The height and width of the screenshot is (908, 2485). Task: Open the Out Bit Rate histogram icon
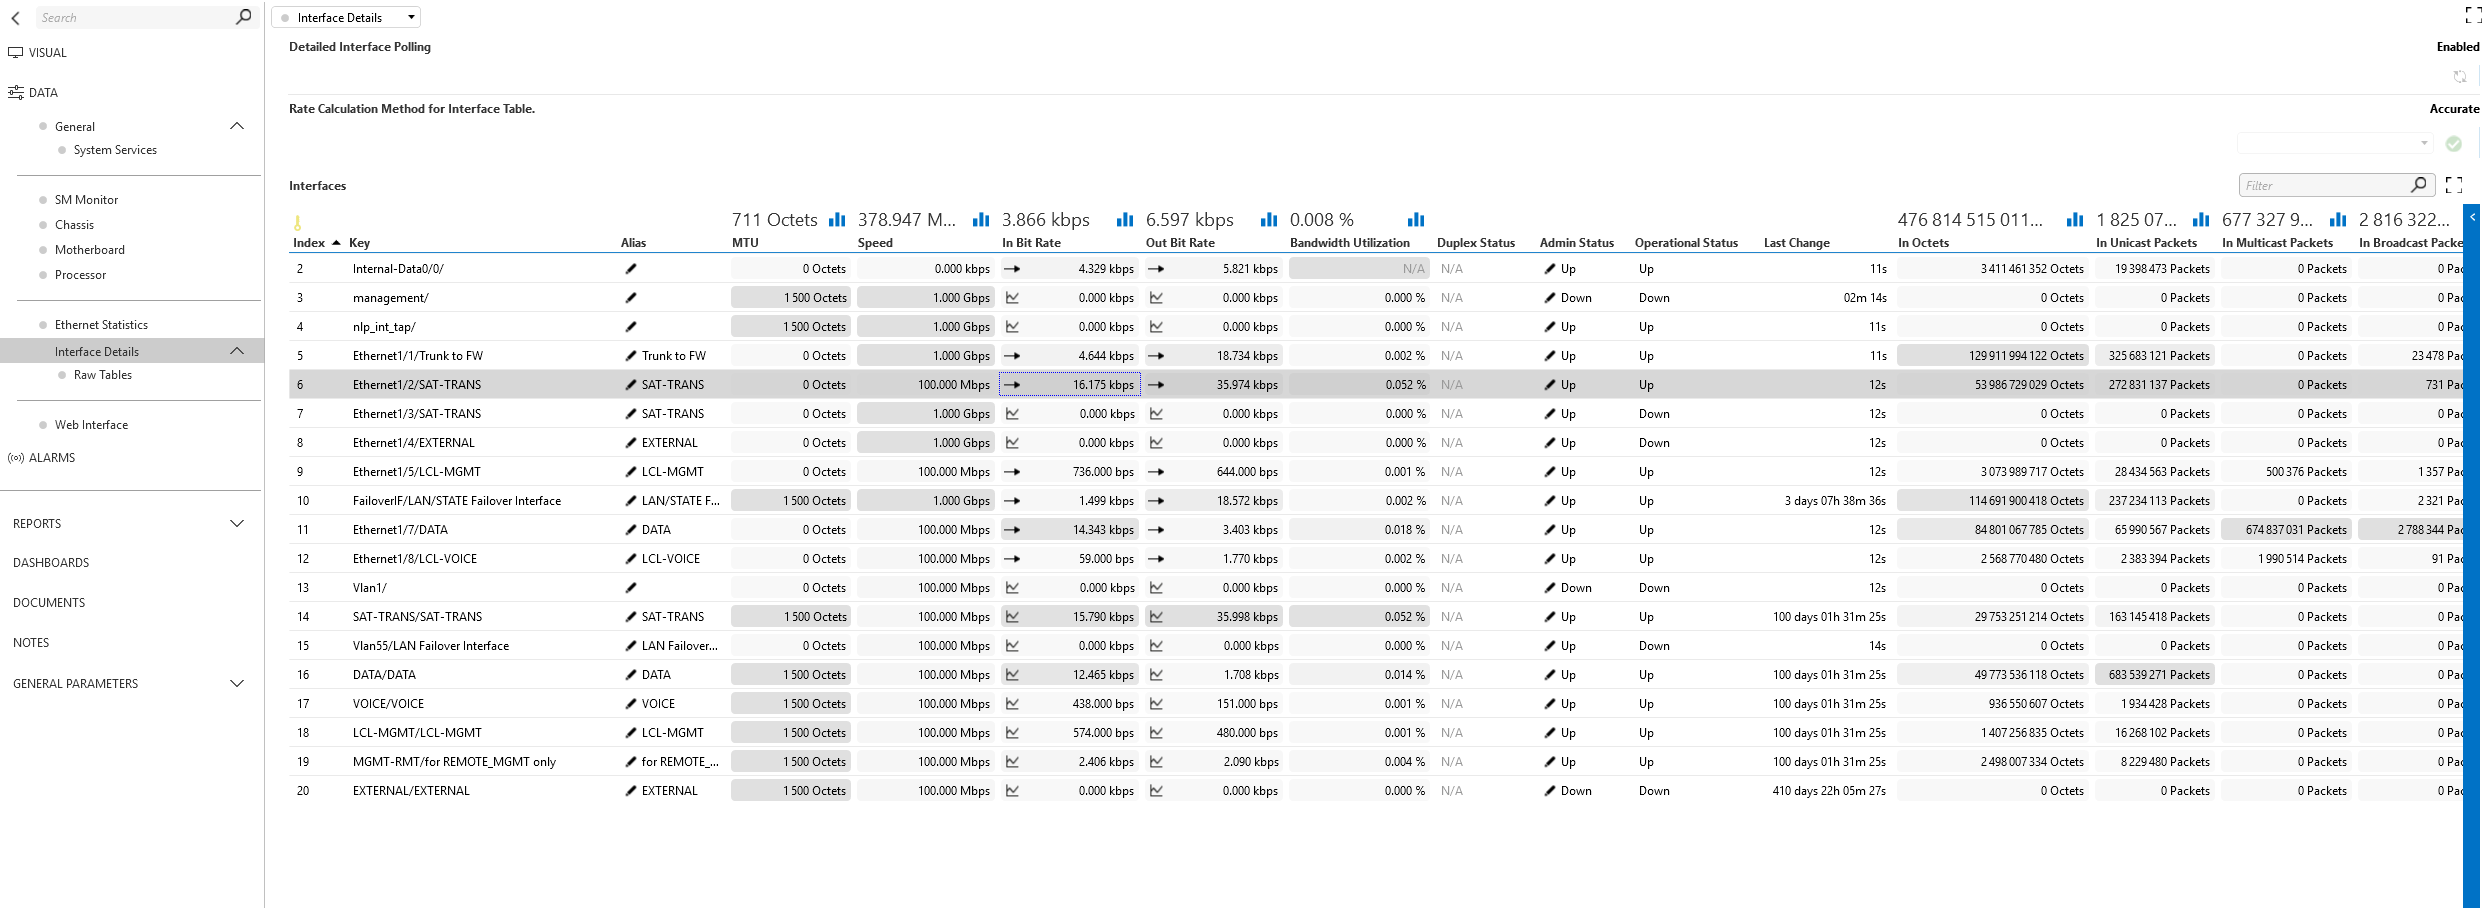[x=1269, y=220]
